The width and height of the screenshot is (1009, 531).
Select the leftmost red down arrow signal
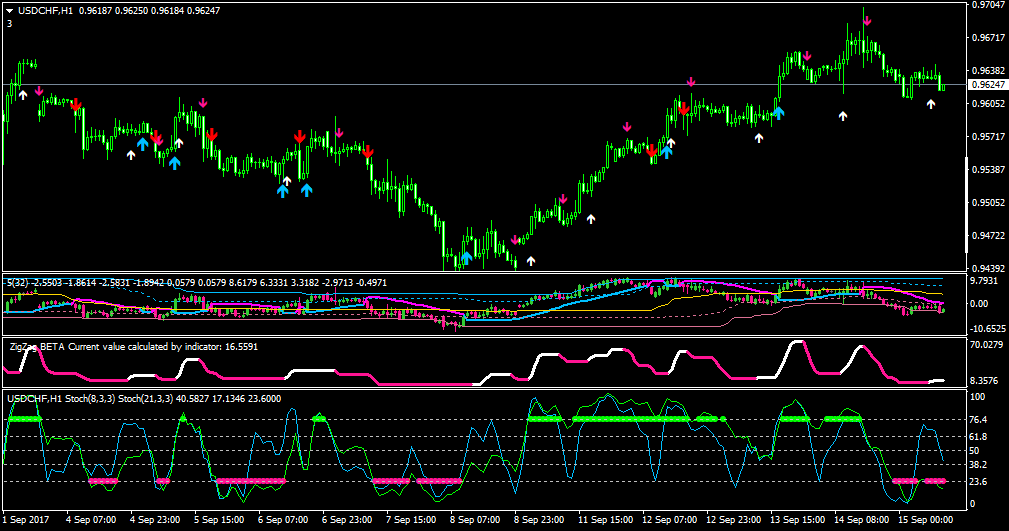click(x=76, y=105)
